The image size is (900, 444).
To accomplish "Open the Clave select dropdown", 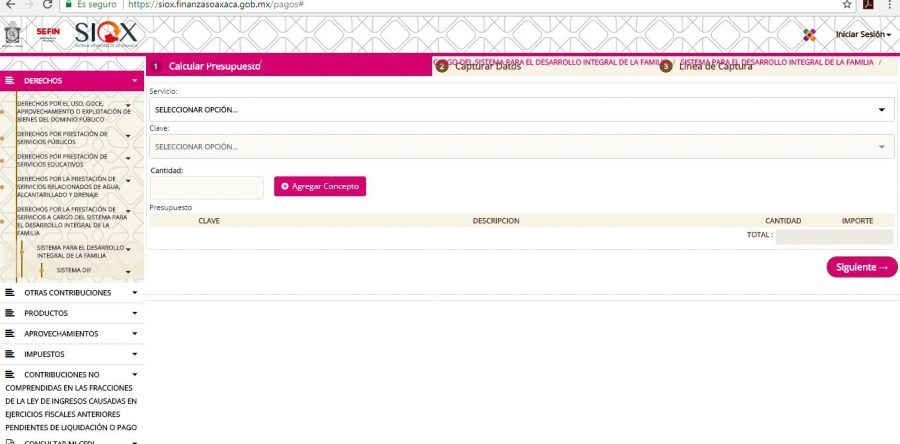I will coord(521,147).
